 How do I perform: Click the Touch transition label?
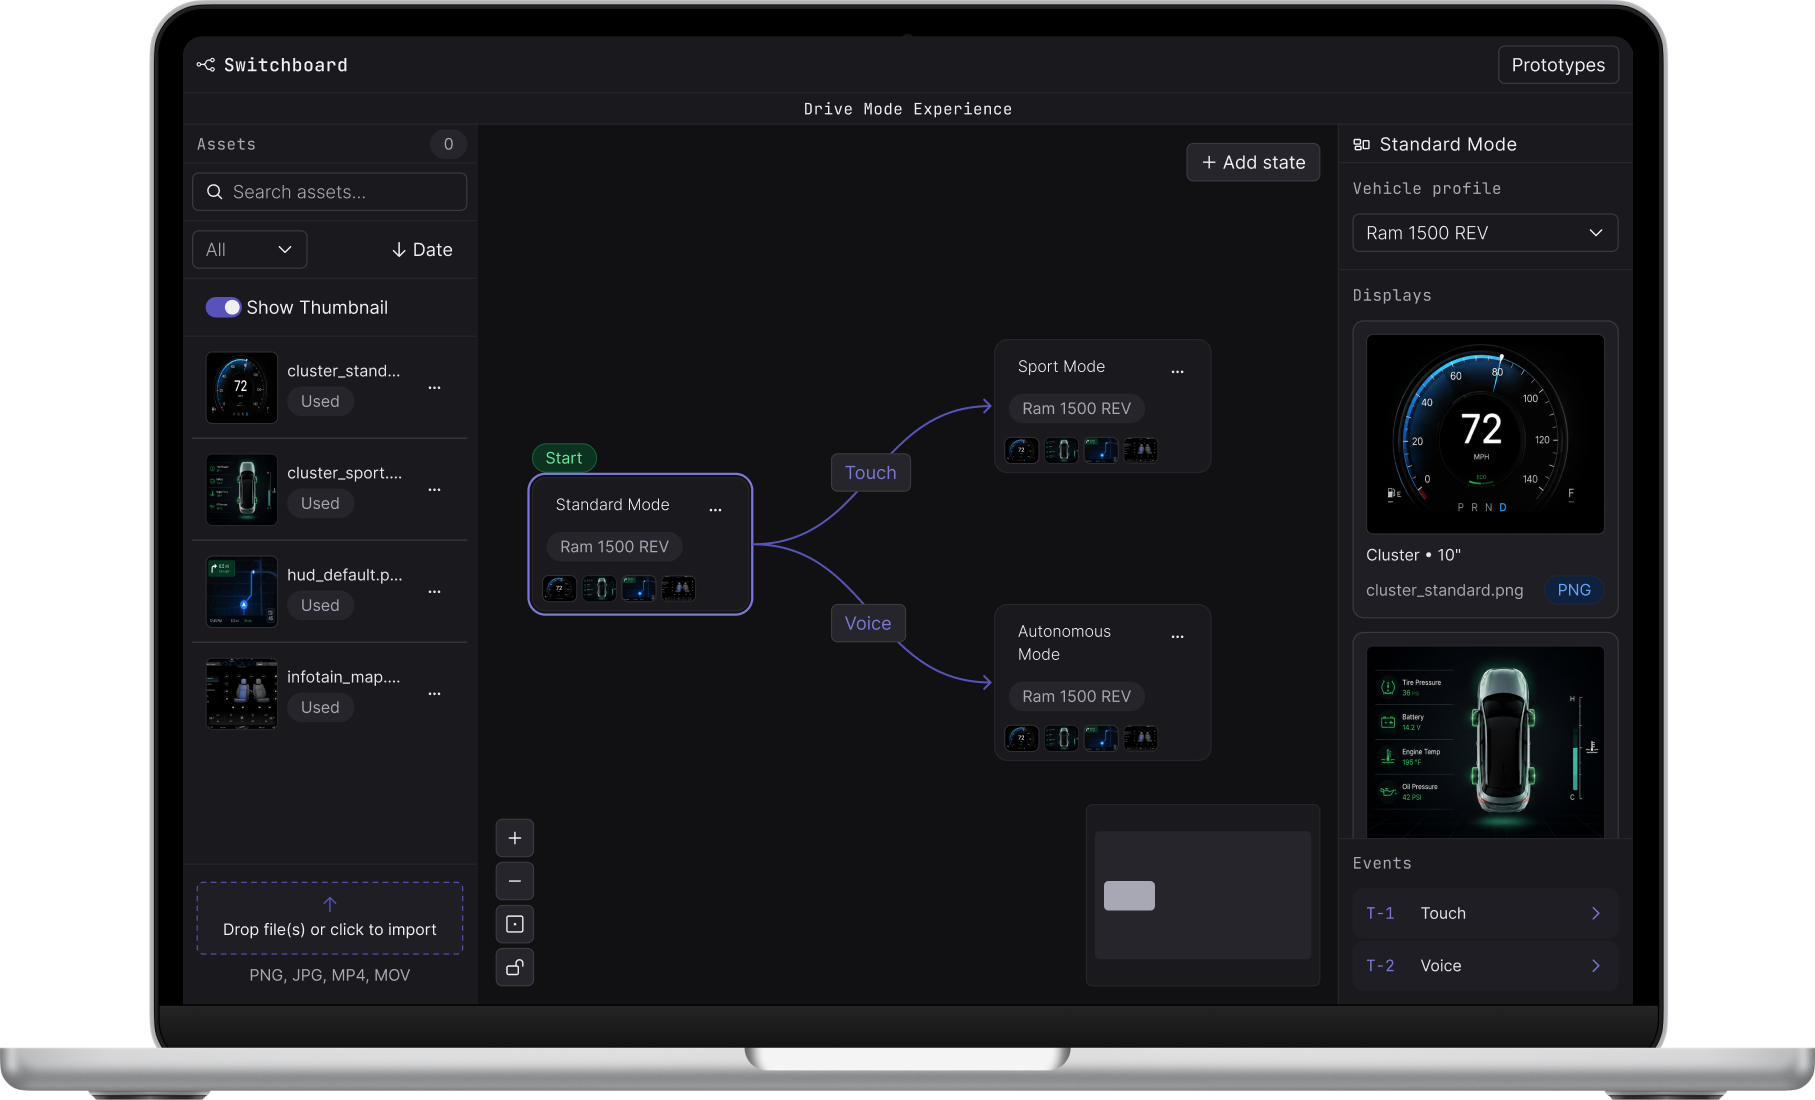click(x=871, y=473)
